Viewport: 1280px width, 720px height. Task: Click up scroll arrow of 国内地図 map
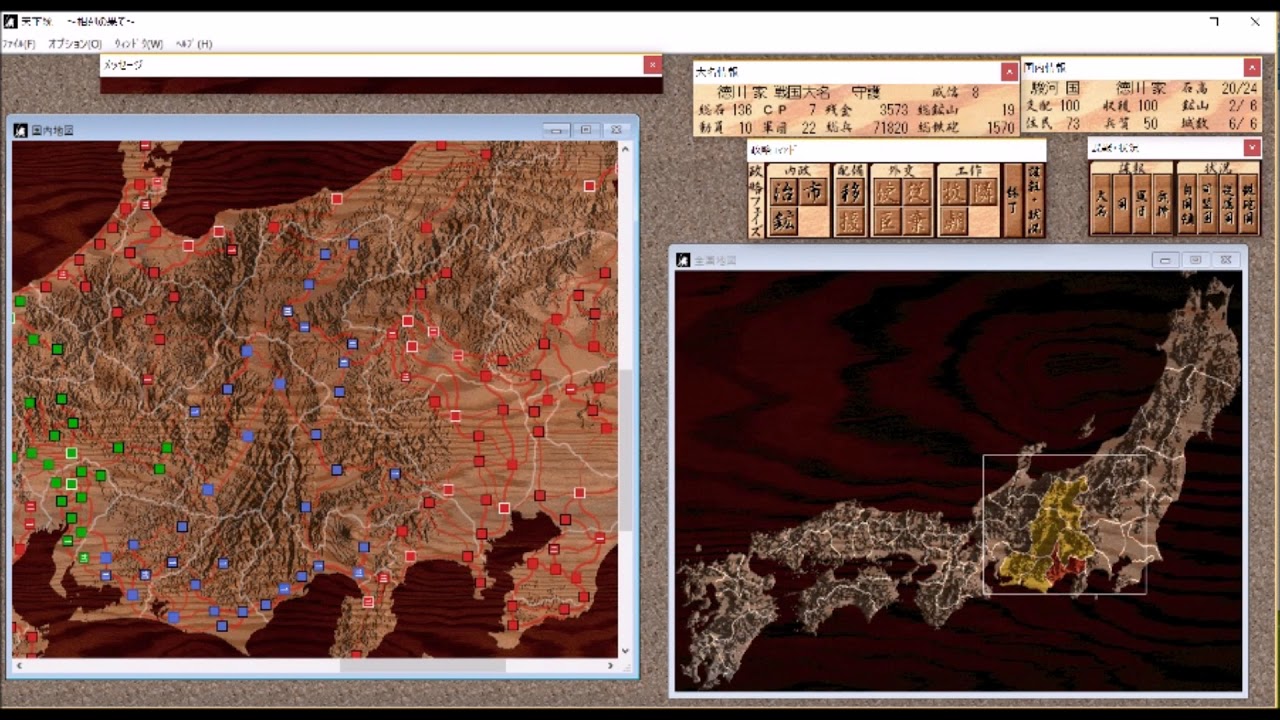click(x=626, y=148)
